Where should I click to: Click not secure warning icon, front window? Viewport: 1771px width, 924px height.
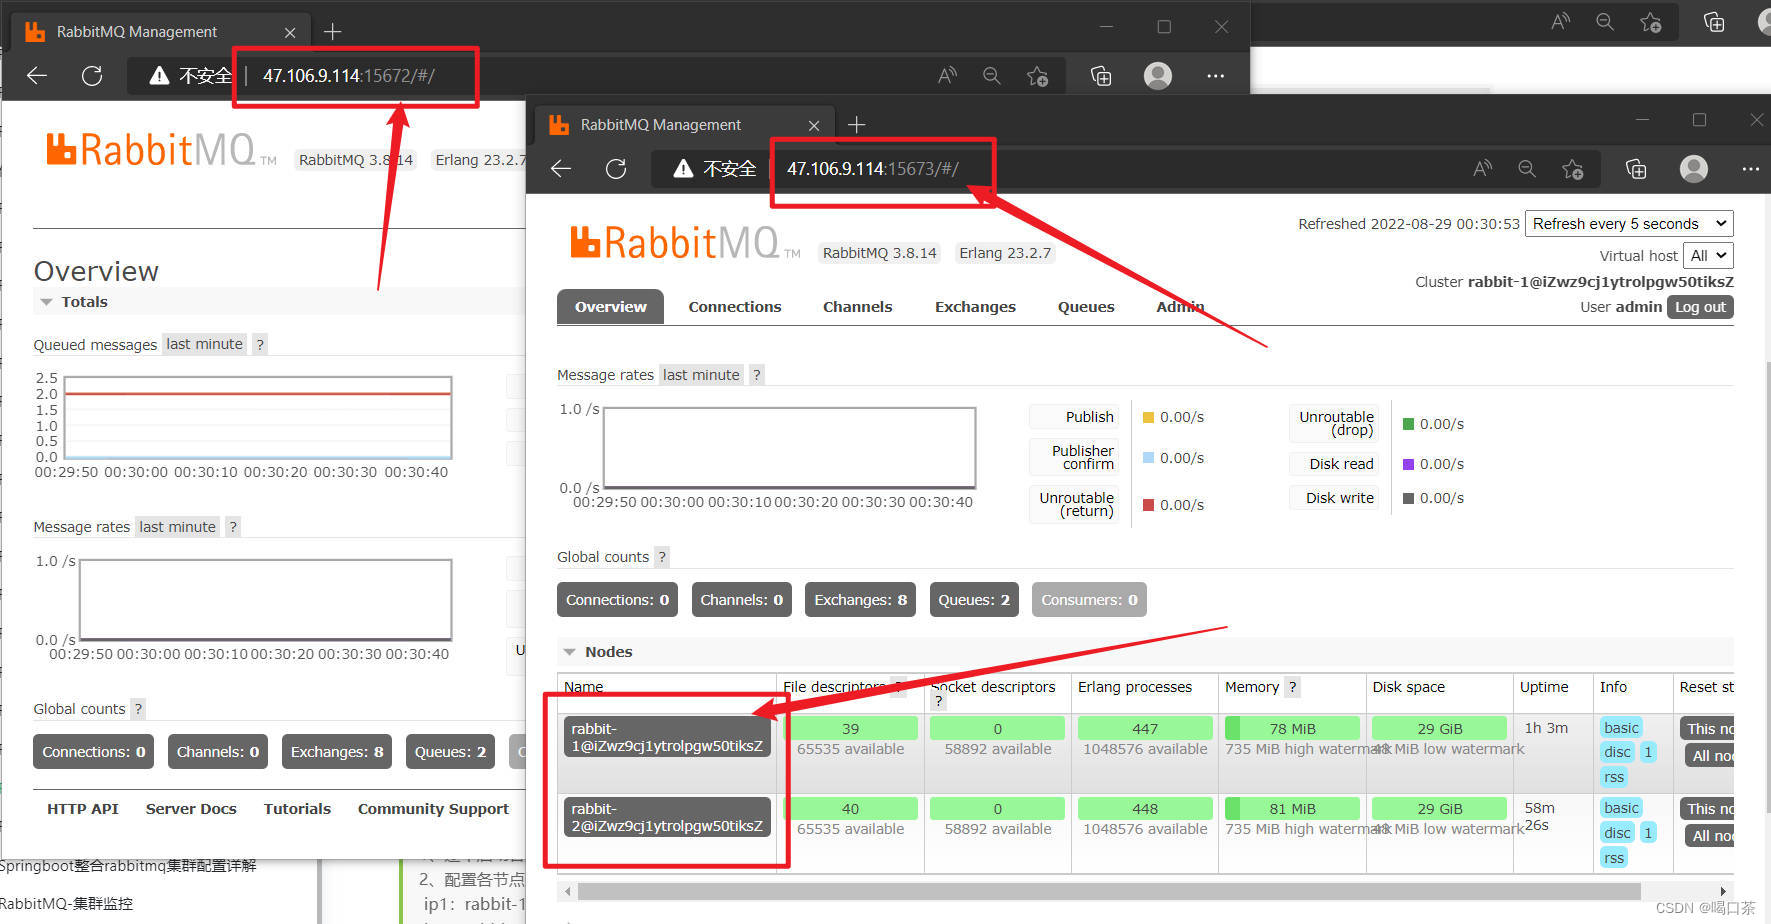click(x=683, y=169)
